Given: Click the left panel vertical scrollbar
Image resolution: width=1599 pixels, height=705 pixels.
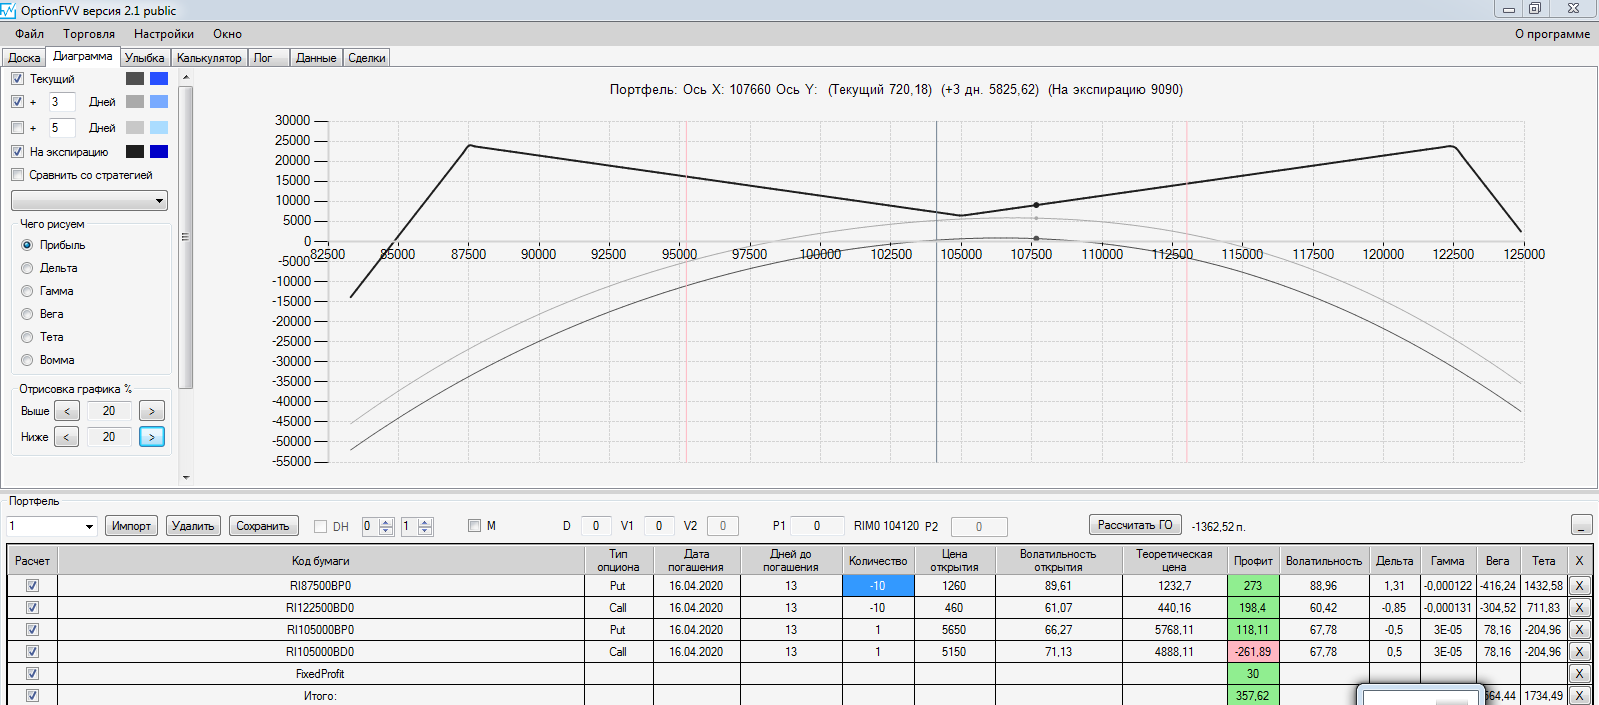Looking at the screenshot, I should [185, 237].
